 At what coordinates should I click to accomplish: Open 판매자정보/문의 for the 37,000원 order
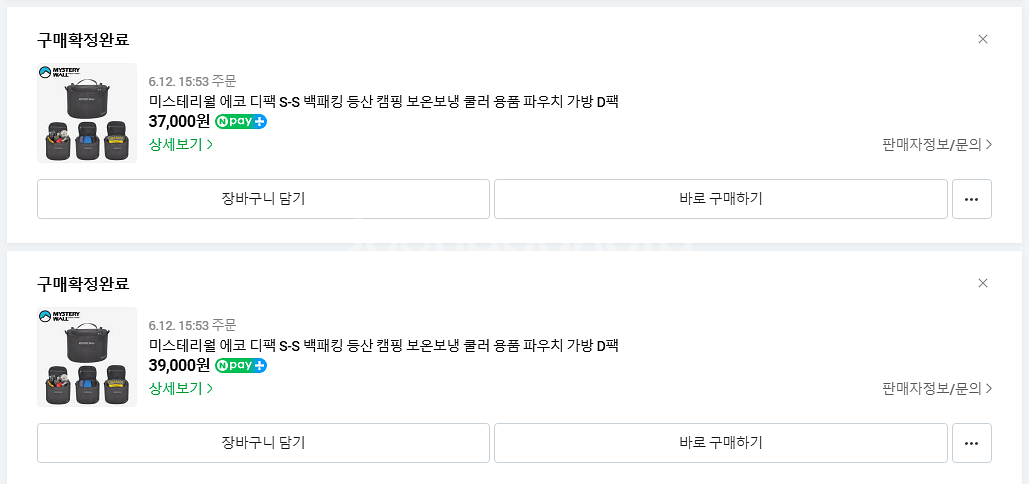(937, 144)
